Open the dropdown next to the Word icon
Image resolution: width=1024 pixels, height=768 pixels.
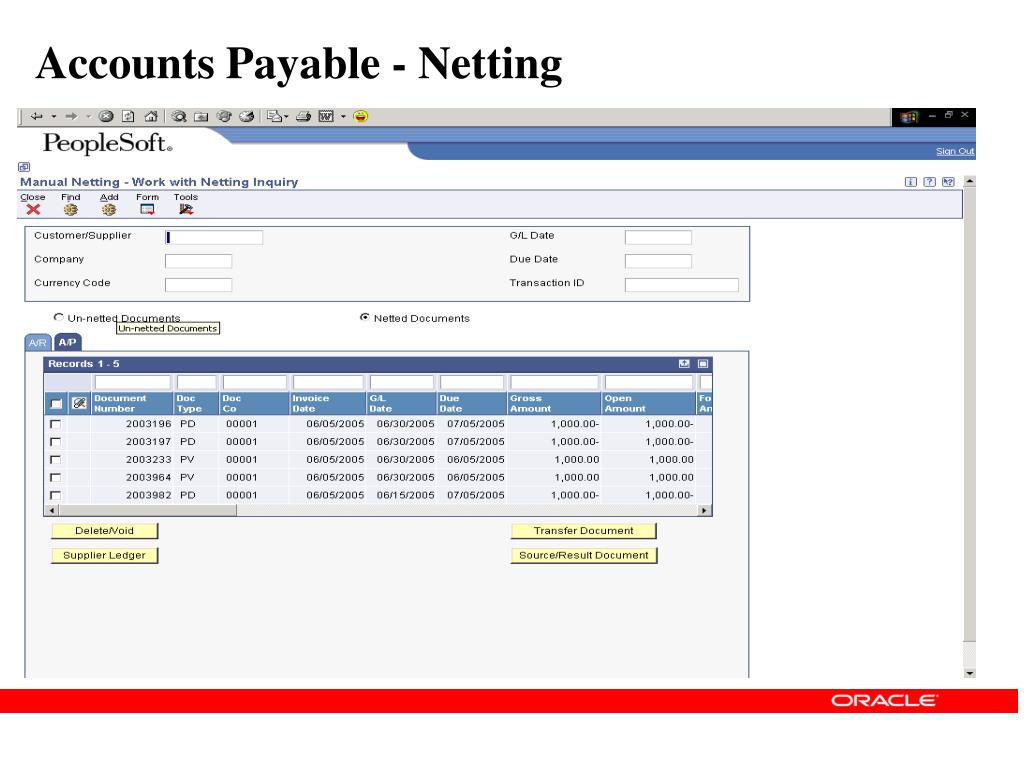coord(342,115)
